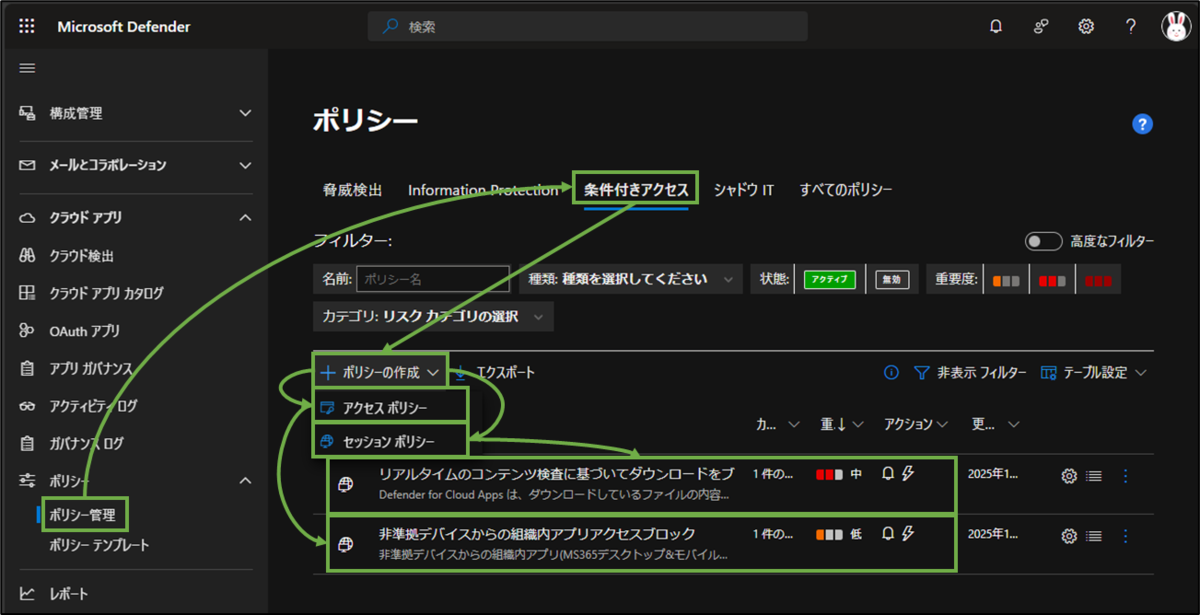Click the blue help circle beside ポリシー title
Screen dimensions: 1200x615
[x=1143, y=124]
